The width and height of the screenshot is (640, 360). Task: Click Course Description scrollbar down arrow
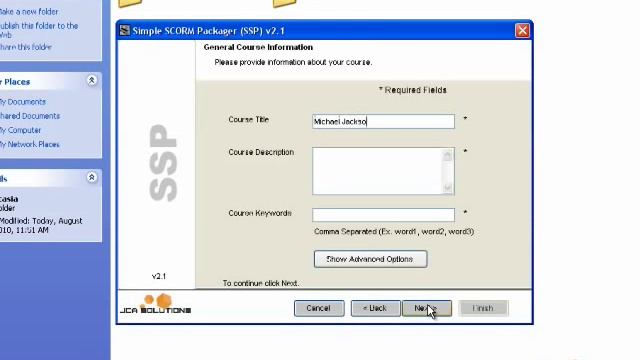(x=448, y=187)
